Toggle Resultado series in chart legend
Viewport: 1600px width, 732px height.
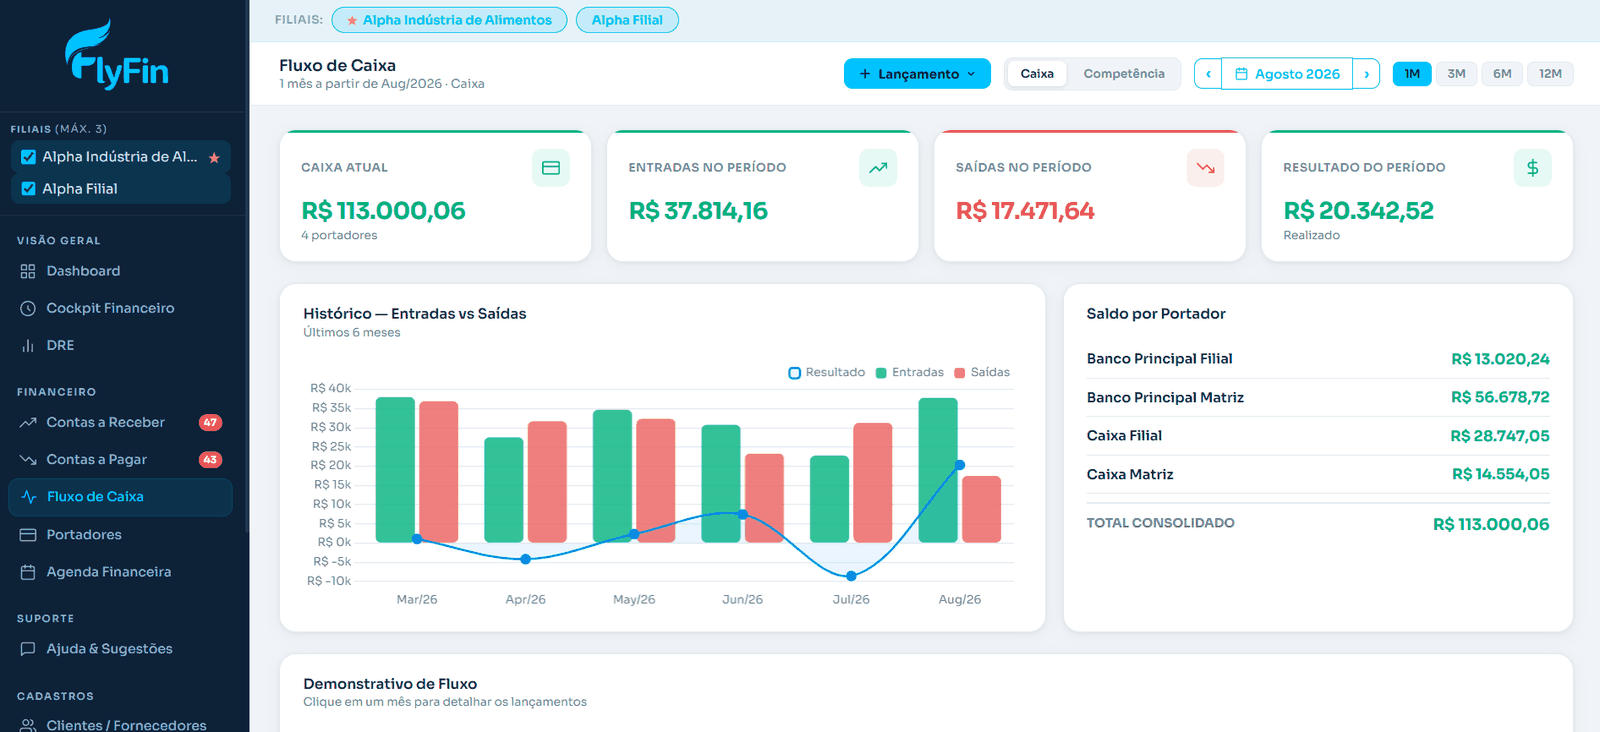827,373
